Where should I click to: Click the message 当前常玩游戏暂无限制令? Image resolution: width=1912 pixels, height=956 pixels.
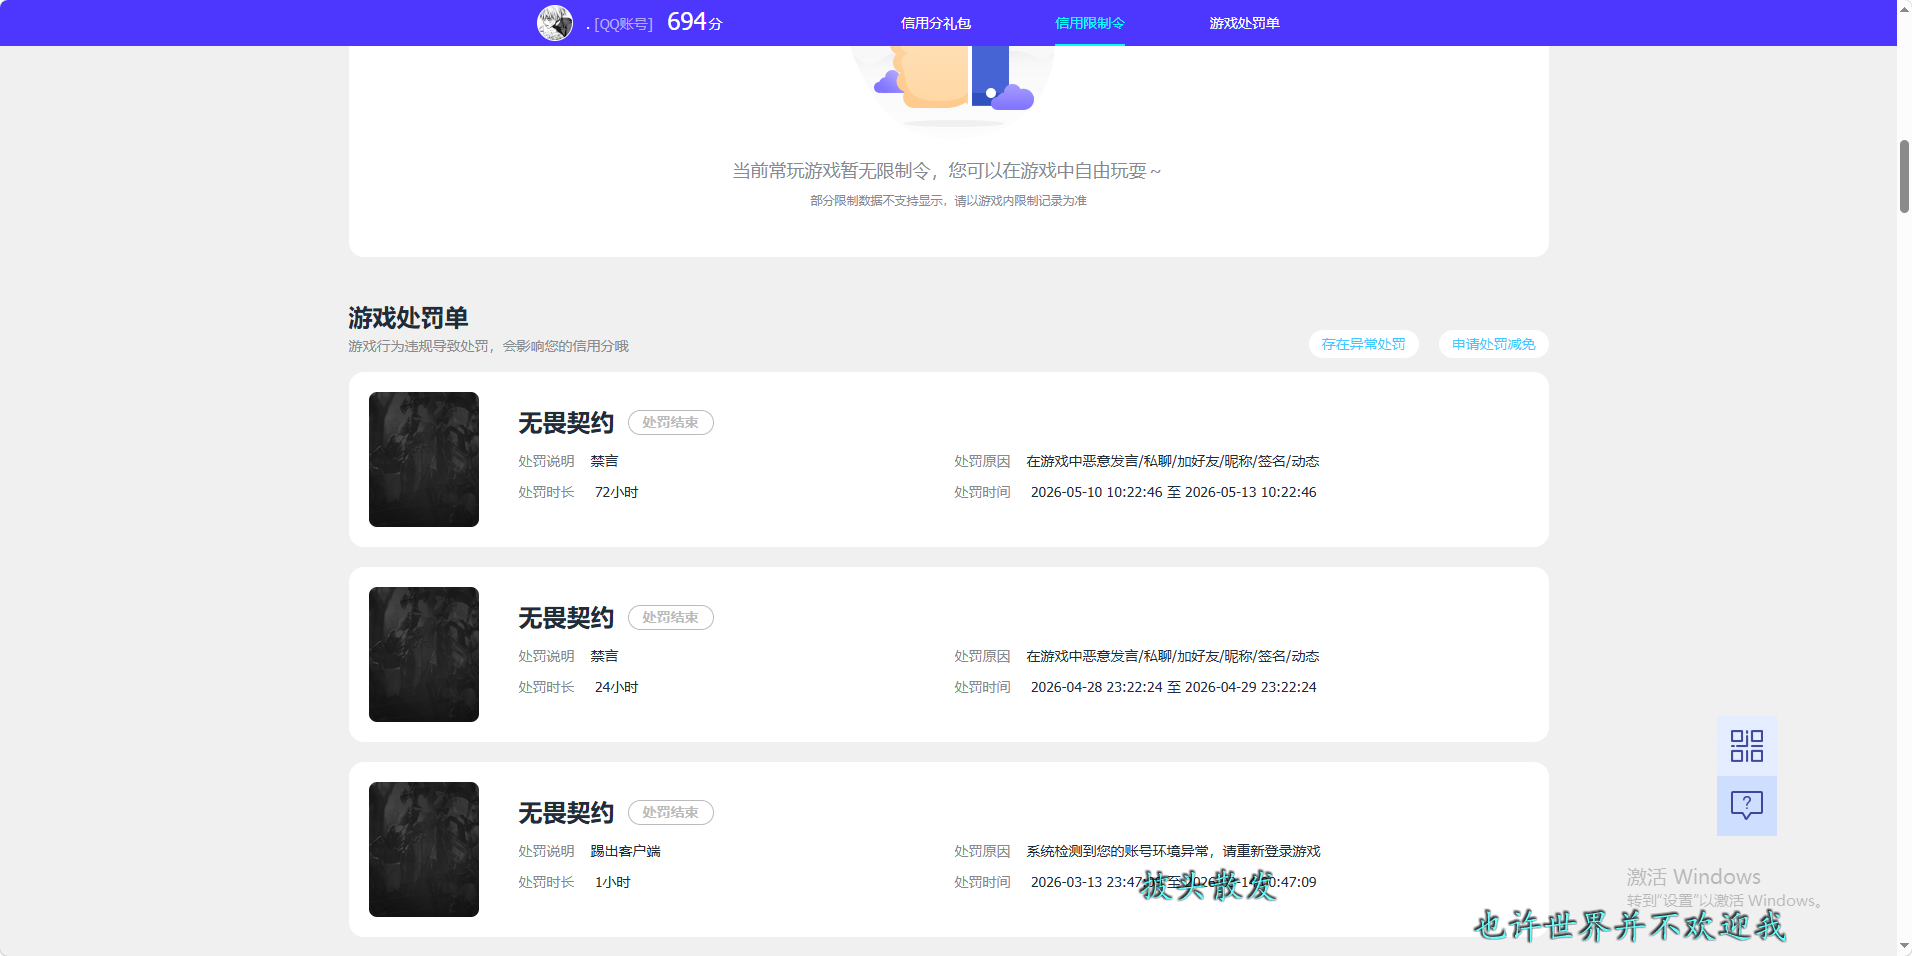pyautogui.click(x=947, y=171)
